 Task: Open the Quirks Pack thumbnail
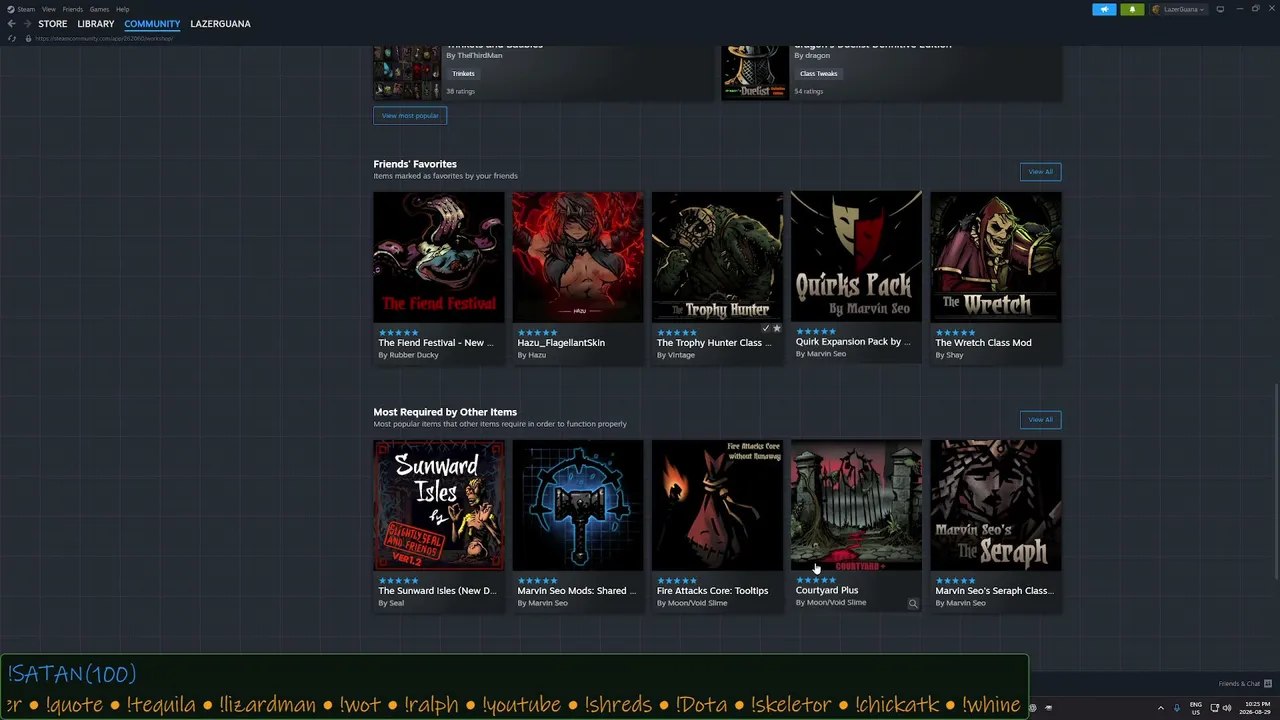[x=856, y=257]
